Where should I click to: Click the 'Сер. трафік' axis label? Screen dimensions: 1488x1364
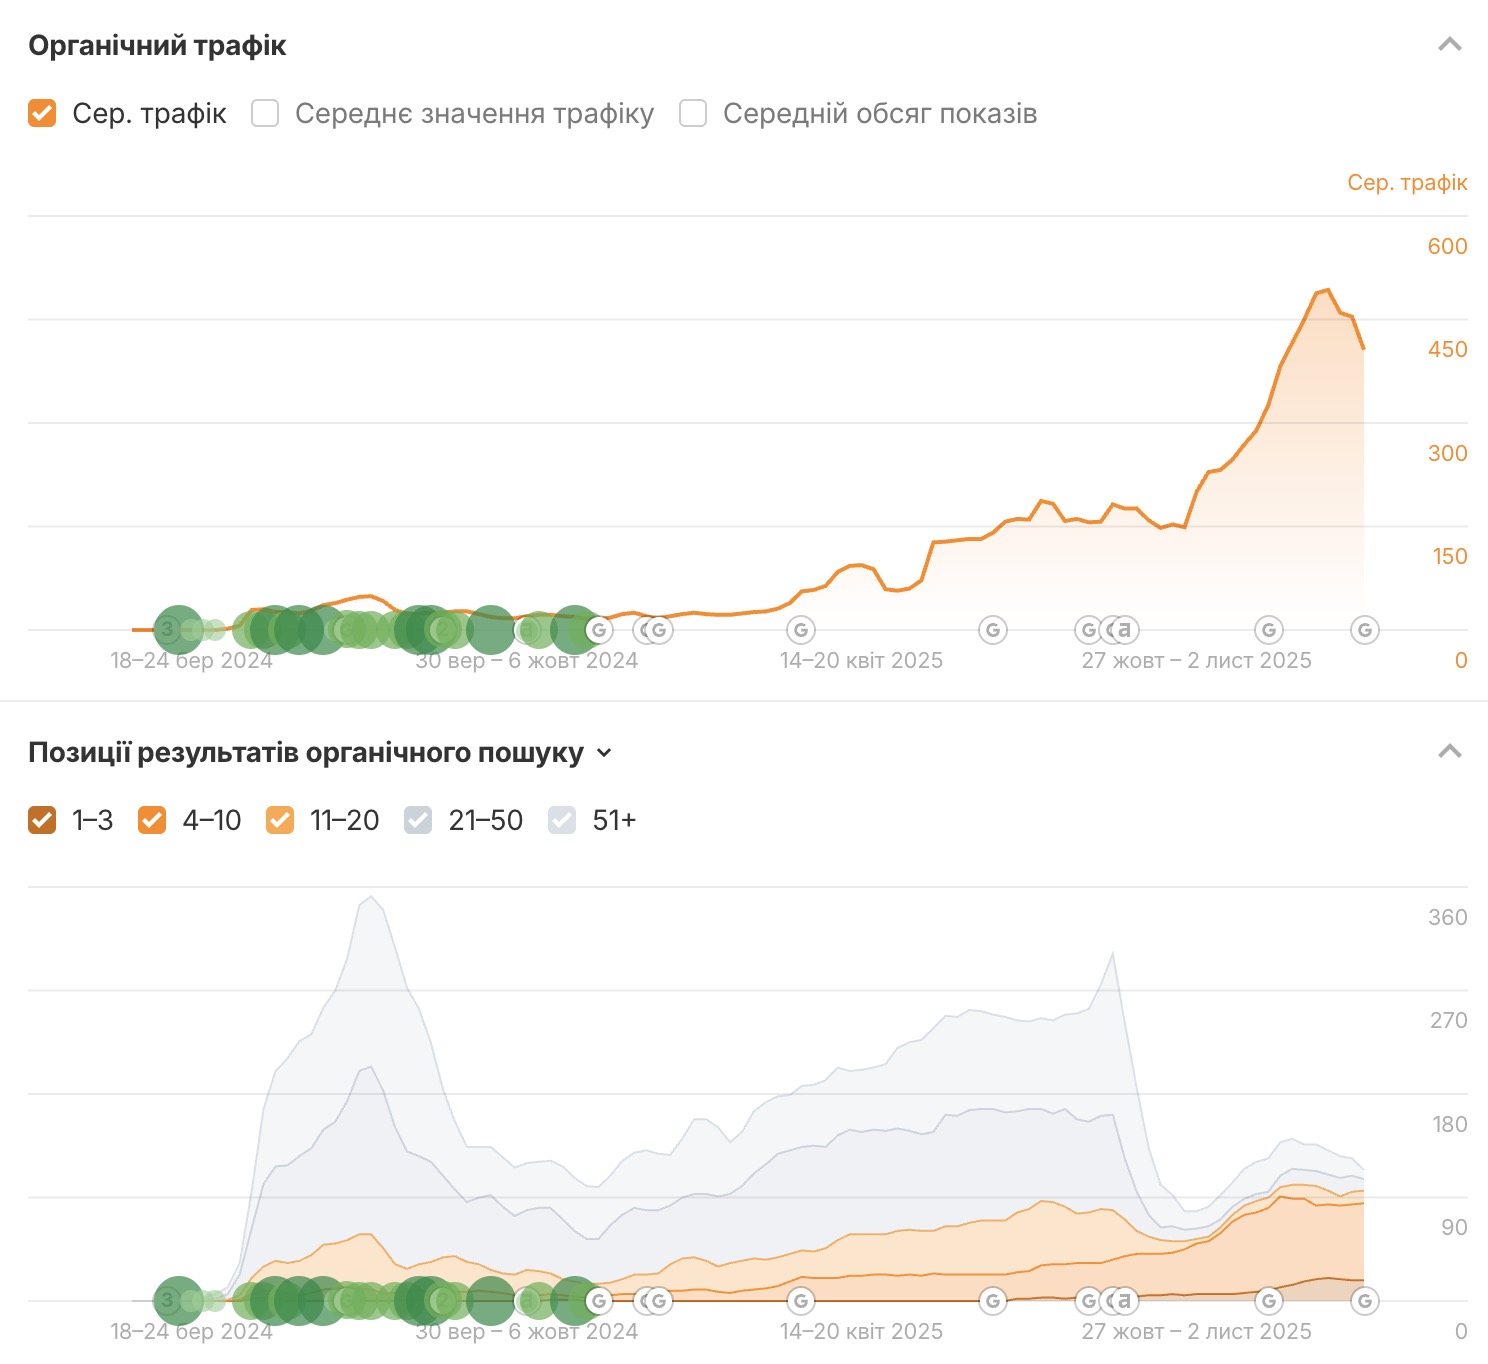[1406, 182]
